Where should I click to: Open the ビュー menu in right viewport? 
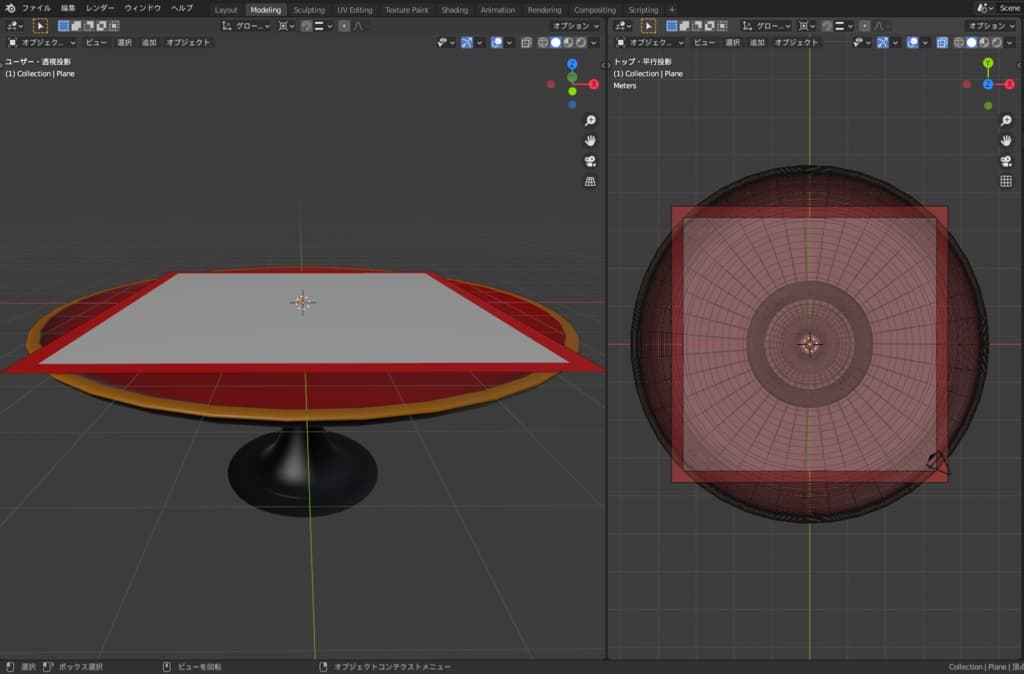click(704, 43)
